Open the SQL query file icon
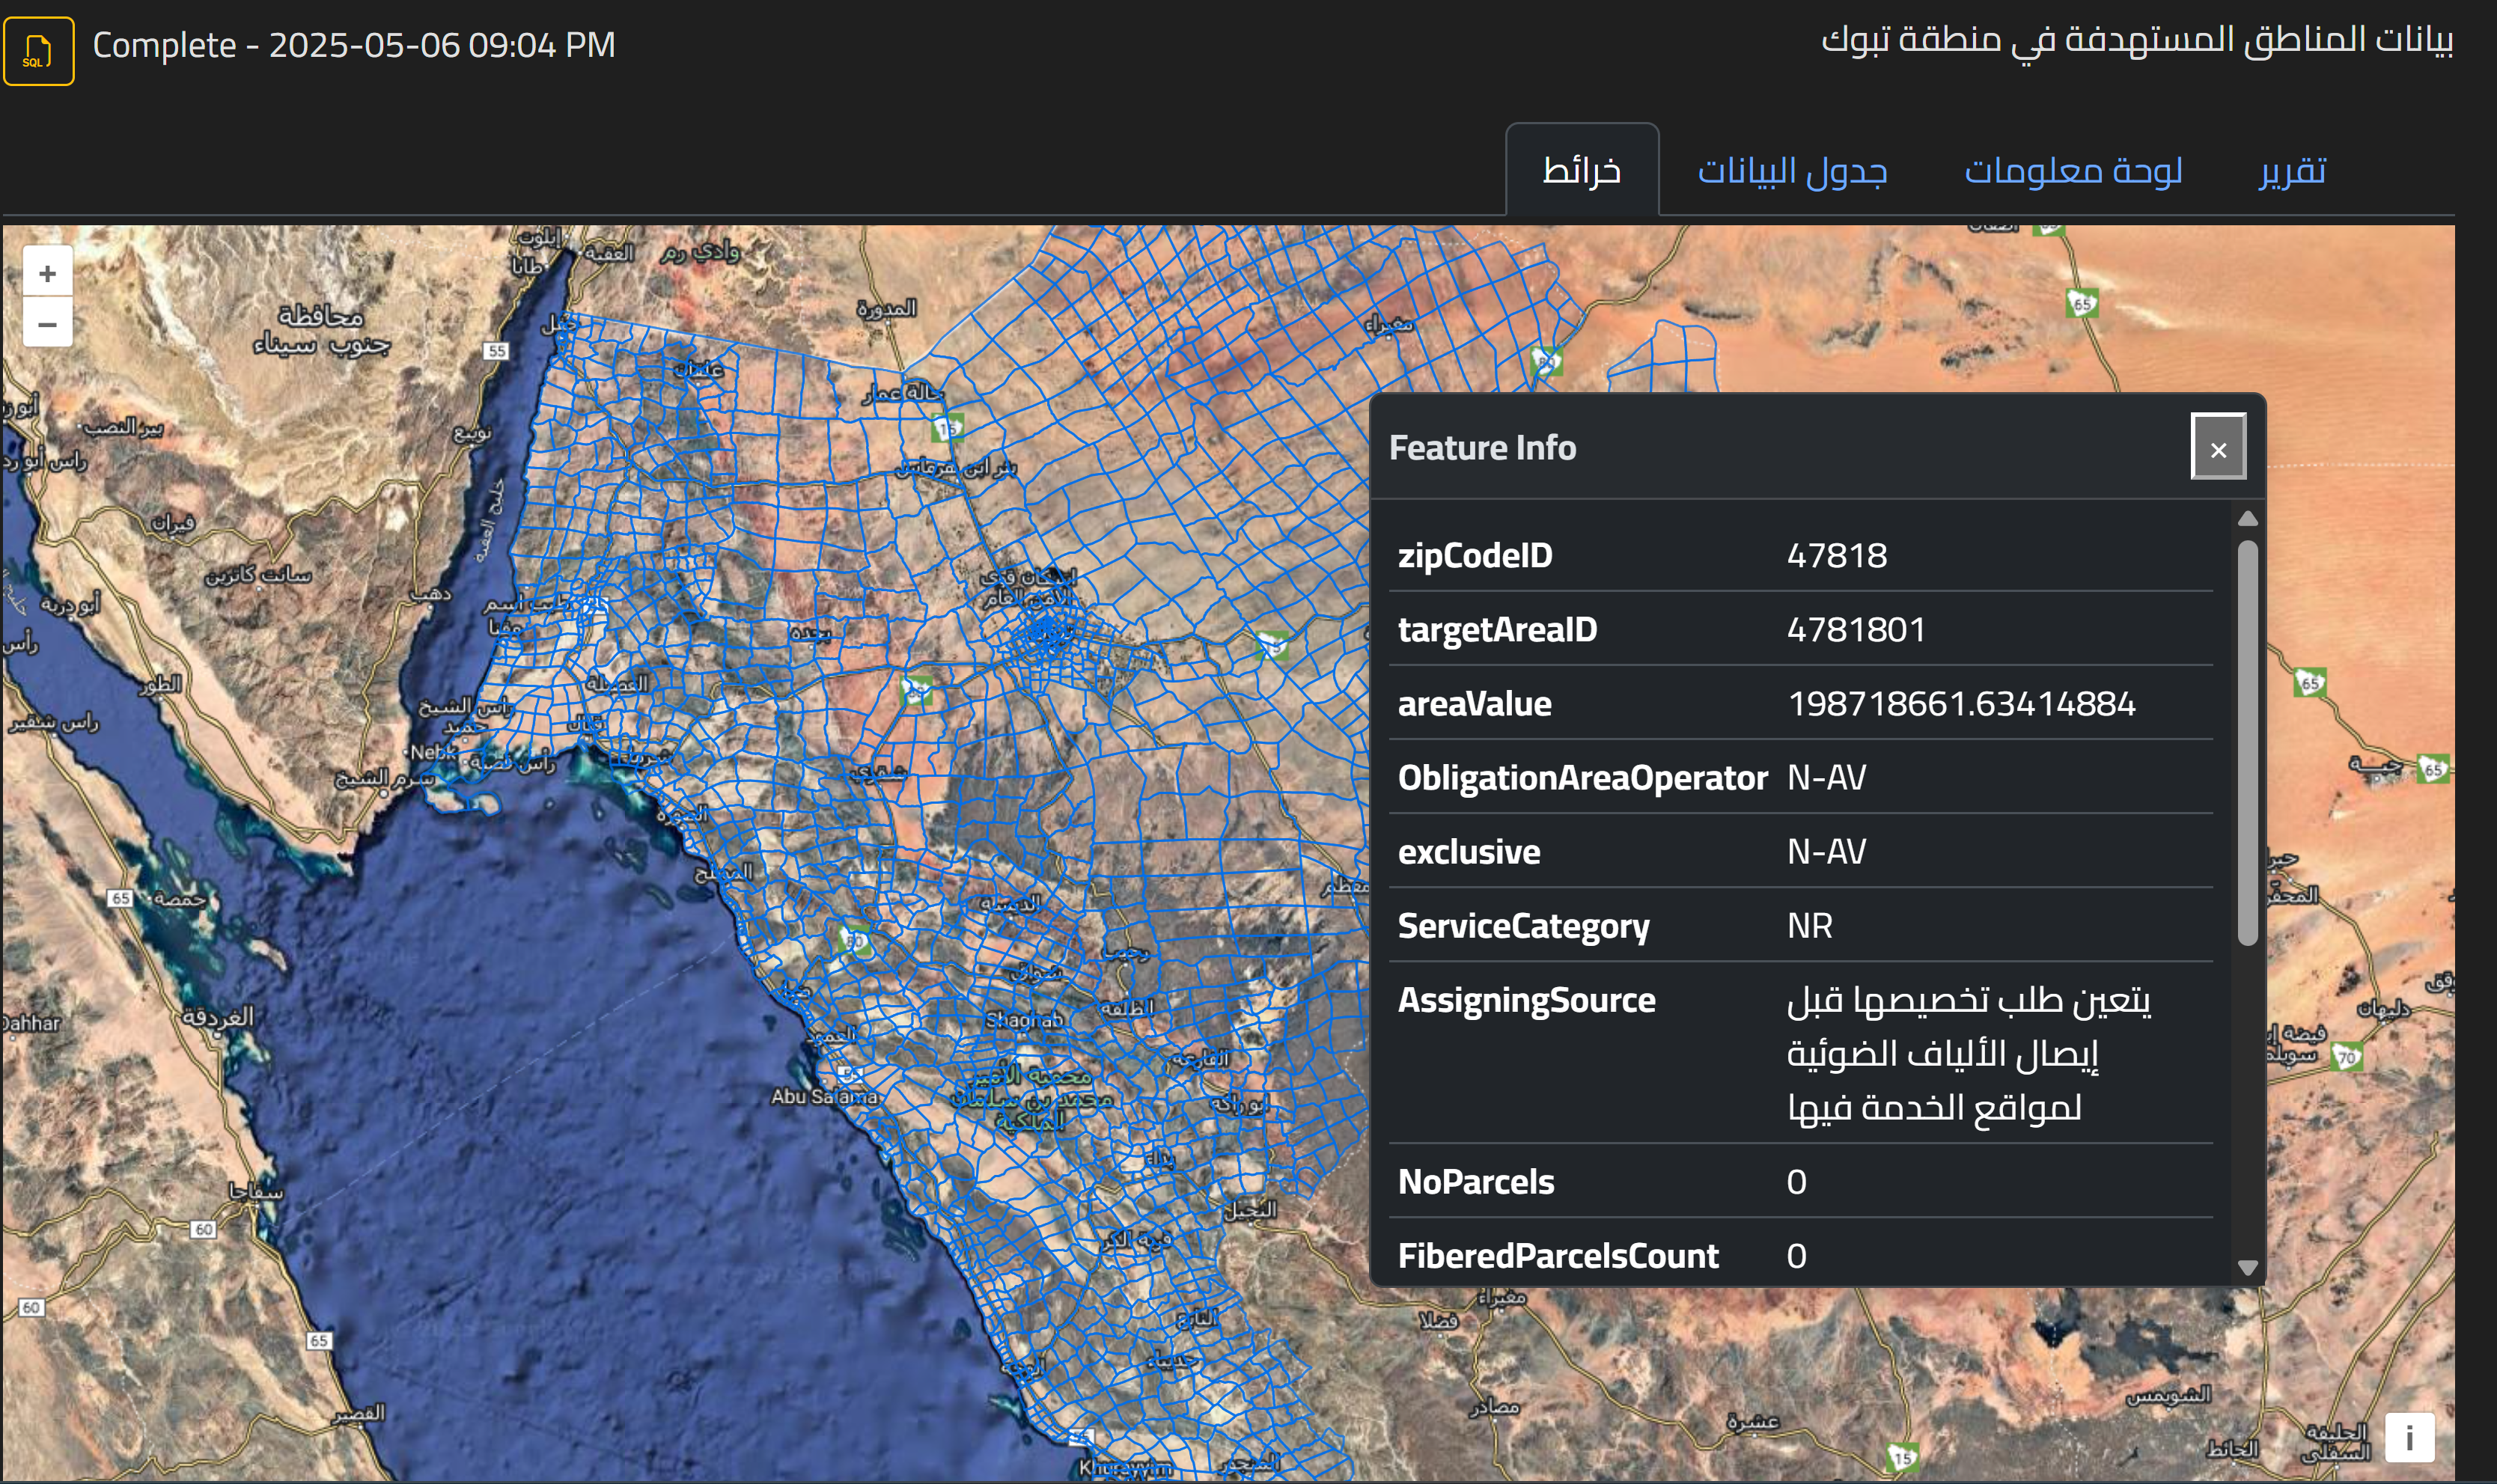 tap(38, 50)
